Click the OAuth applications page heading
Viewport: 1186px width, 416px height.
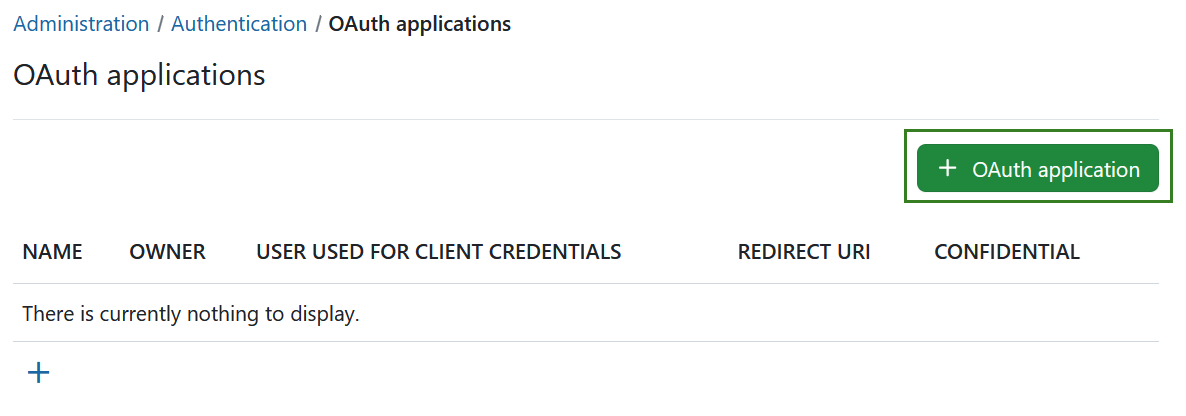(x=139, y=75)
